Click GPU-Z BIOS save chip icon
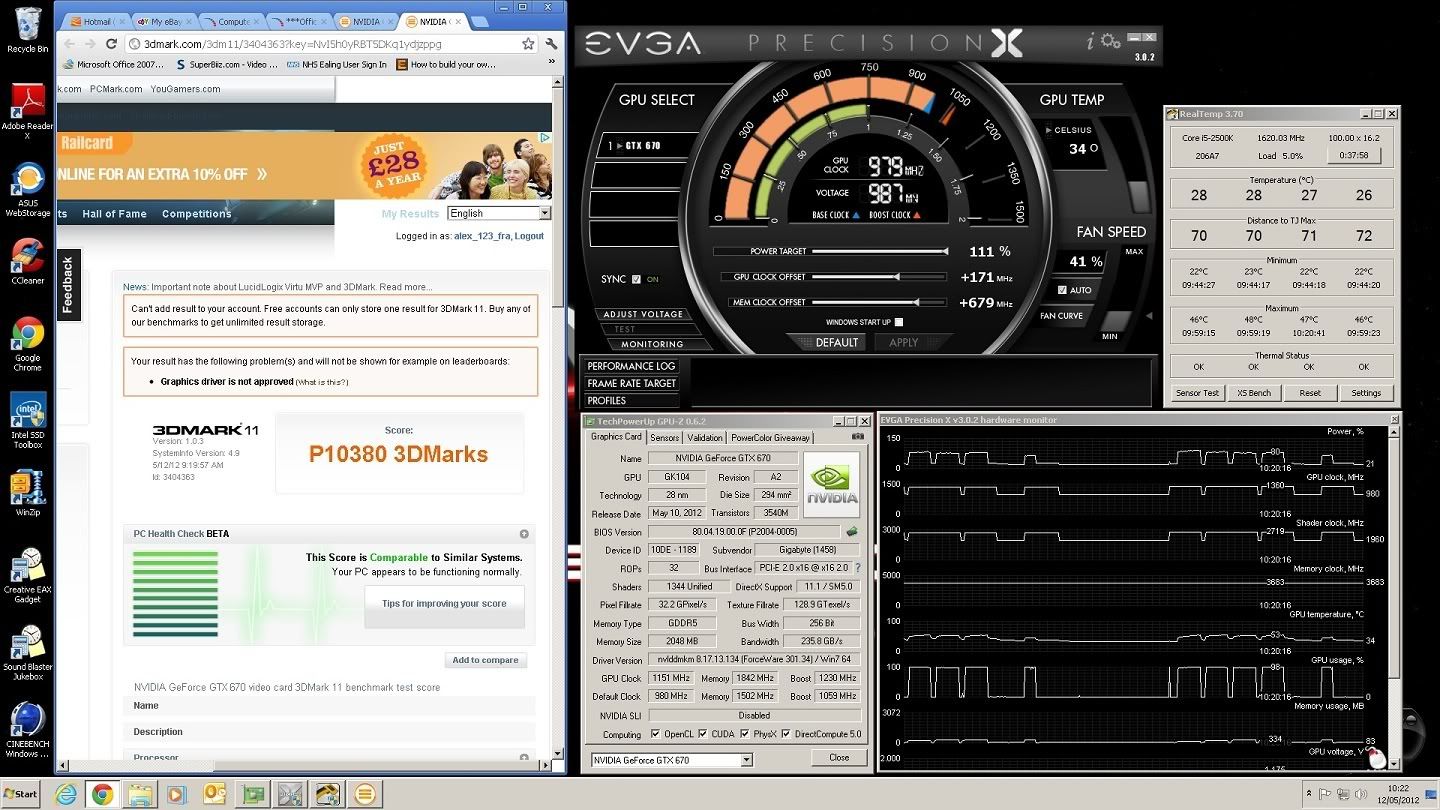This screenshot has width=1440, height=810. (x=852, y=532)
